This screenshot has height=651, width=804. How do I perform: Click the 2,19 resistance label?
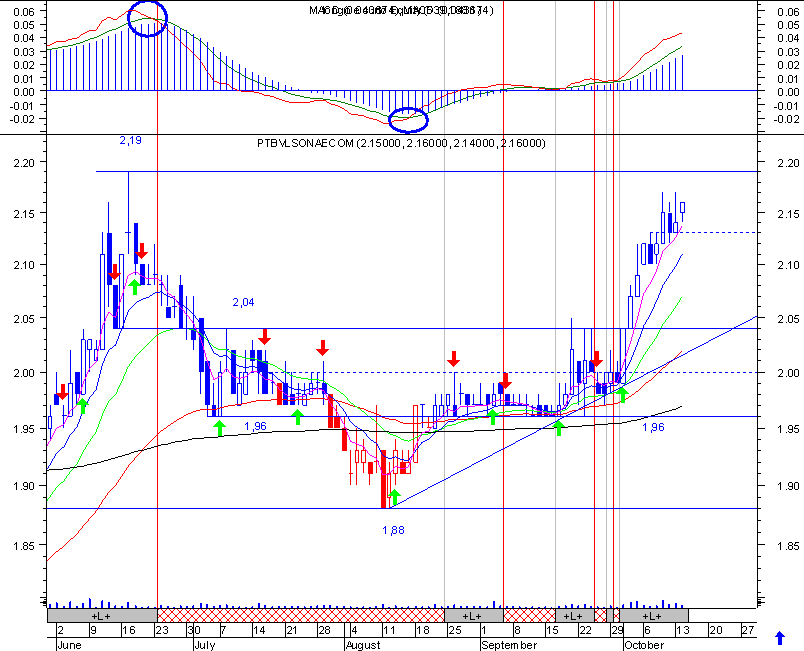coord(130,140)
